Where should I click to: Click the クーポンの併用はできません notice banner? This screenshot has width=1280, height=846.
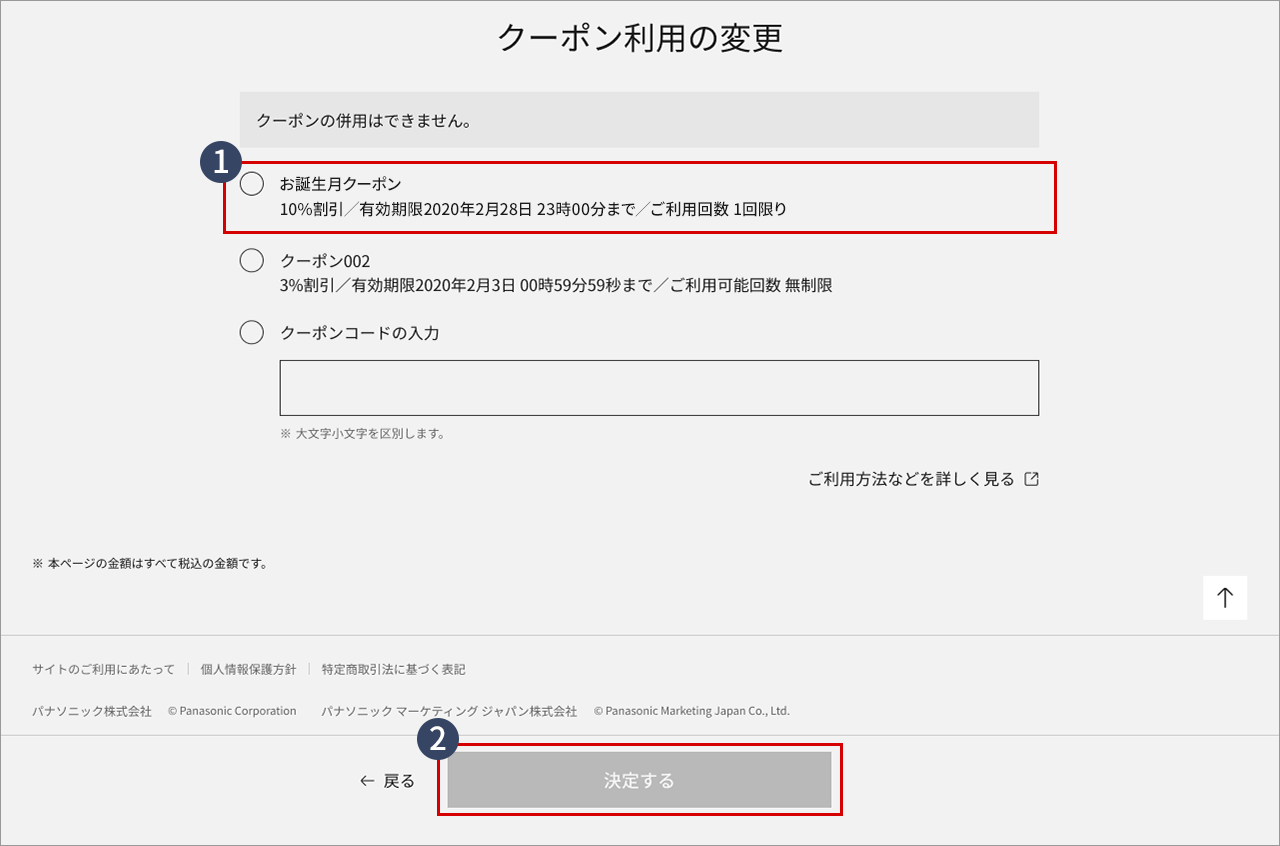pos(638,119)
